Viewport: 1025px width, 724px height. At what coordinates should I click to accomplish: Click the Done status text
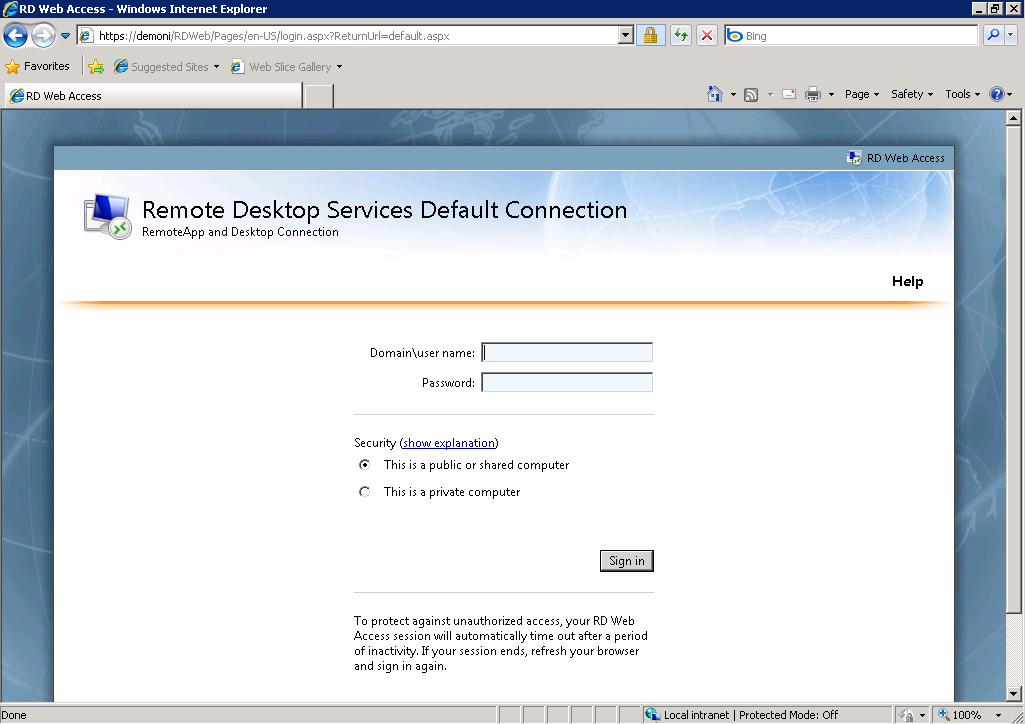(x=14, y=715)
